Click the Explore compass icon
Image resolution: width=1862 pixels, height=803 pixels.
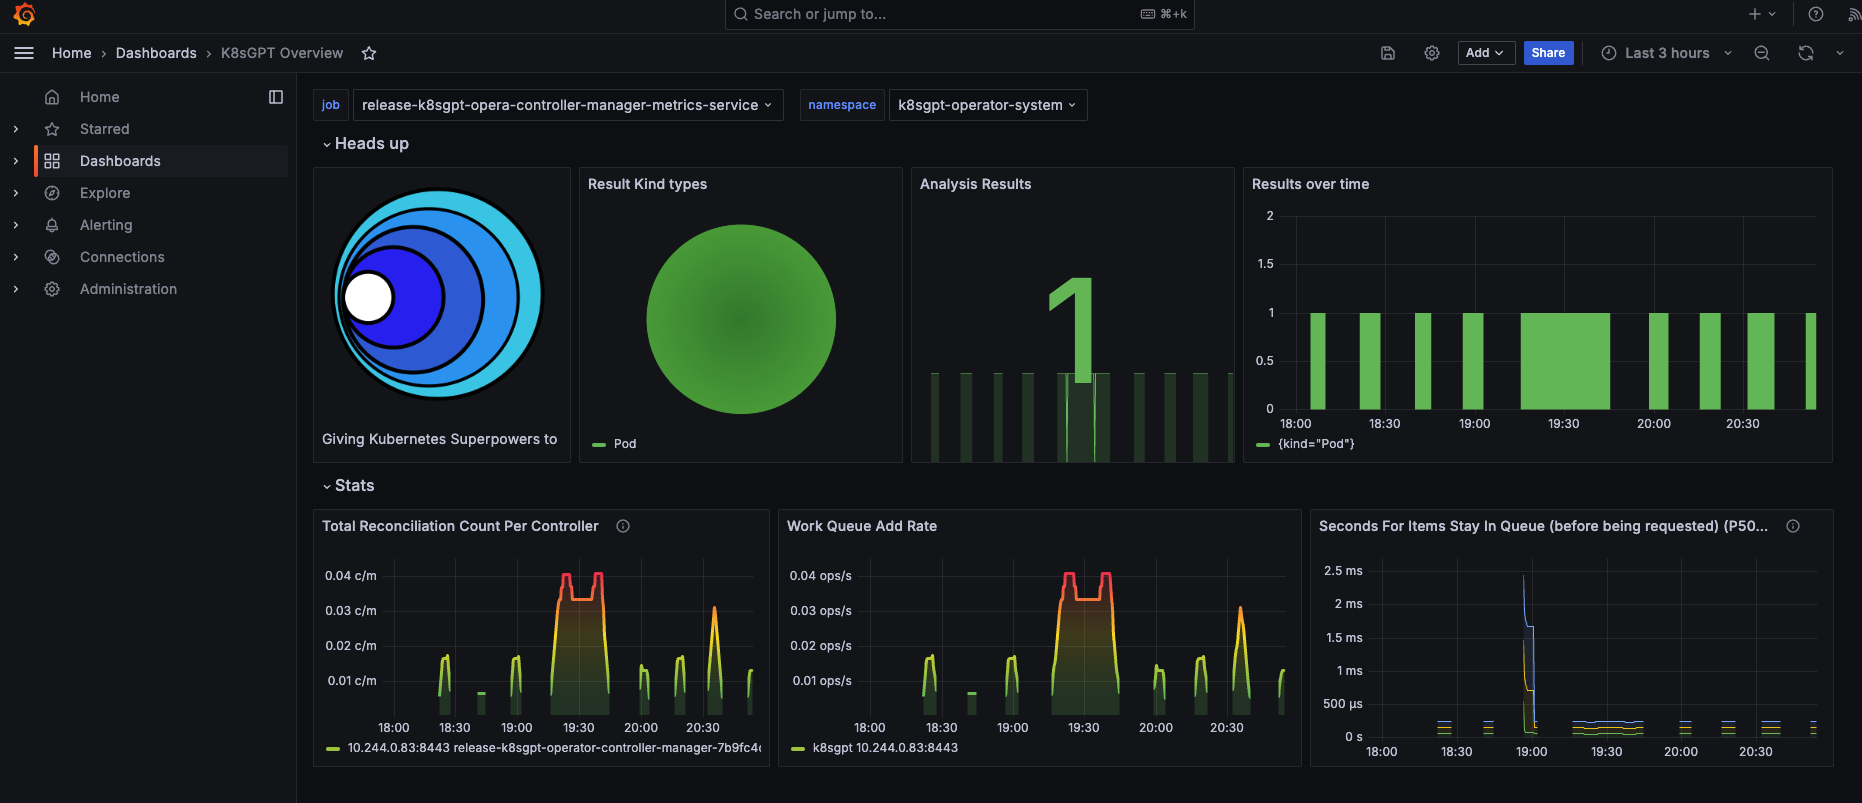[x=52, y=193]
